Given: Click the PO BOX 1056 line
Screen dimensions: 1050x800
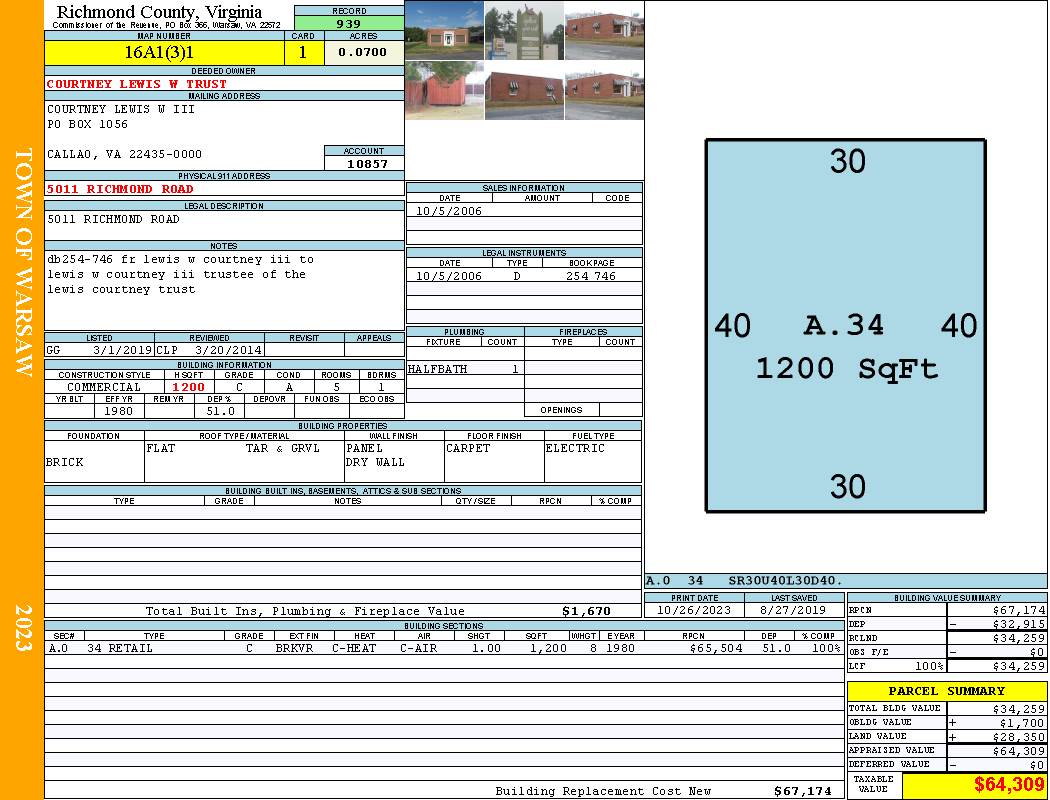Looking at the screenshot, I should [x=87, y=125].
